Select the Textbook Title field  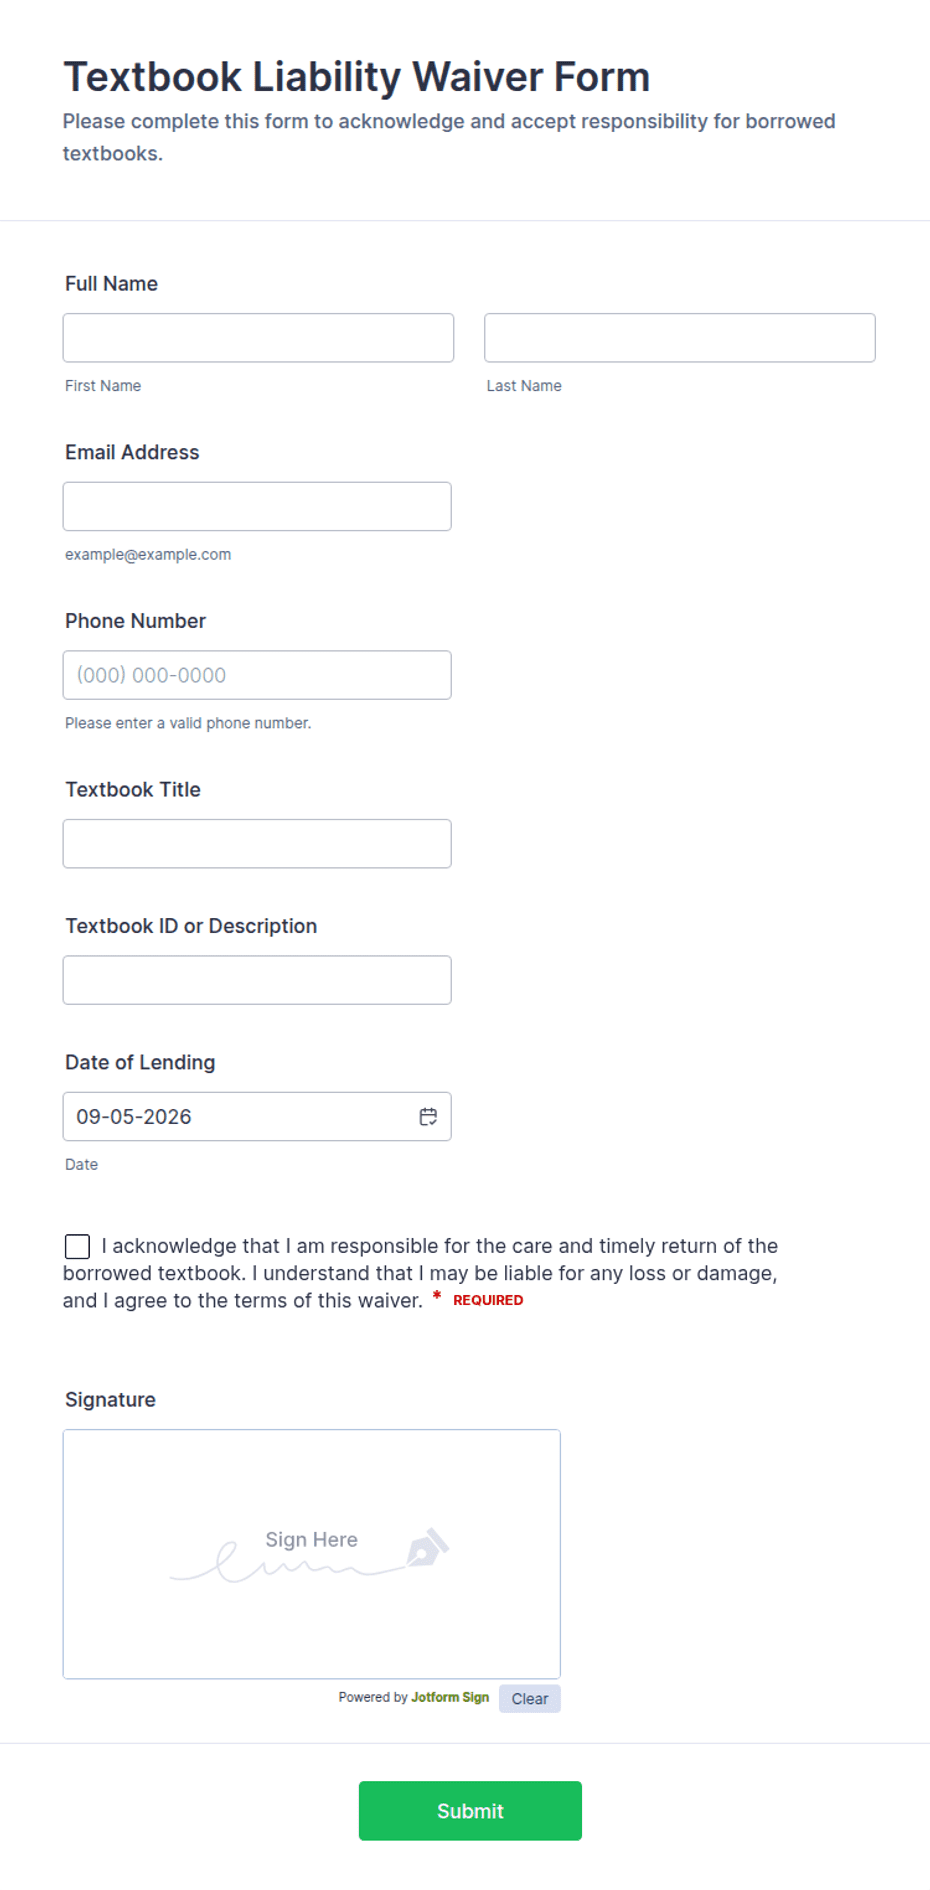[257, 844]
